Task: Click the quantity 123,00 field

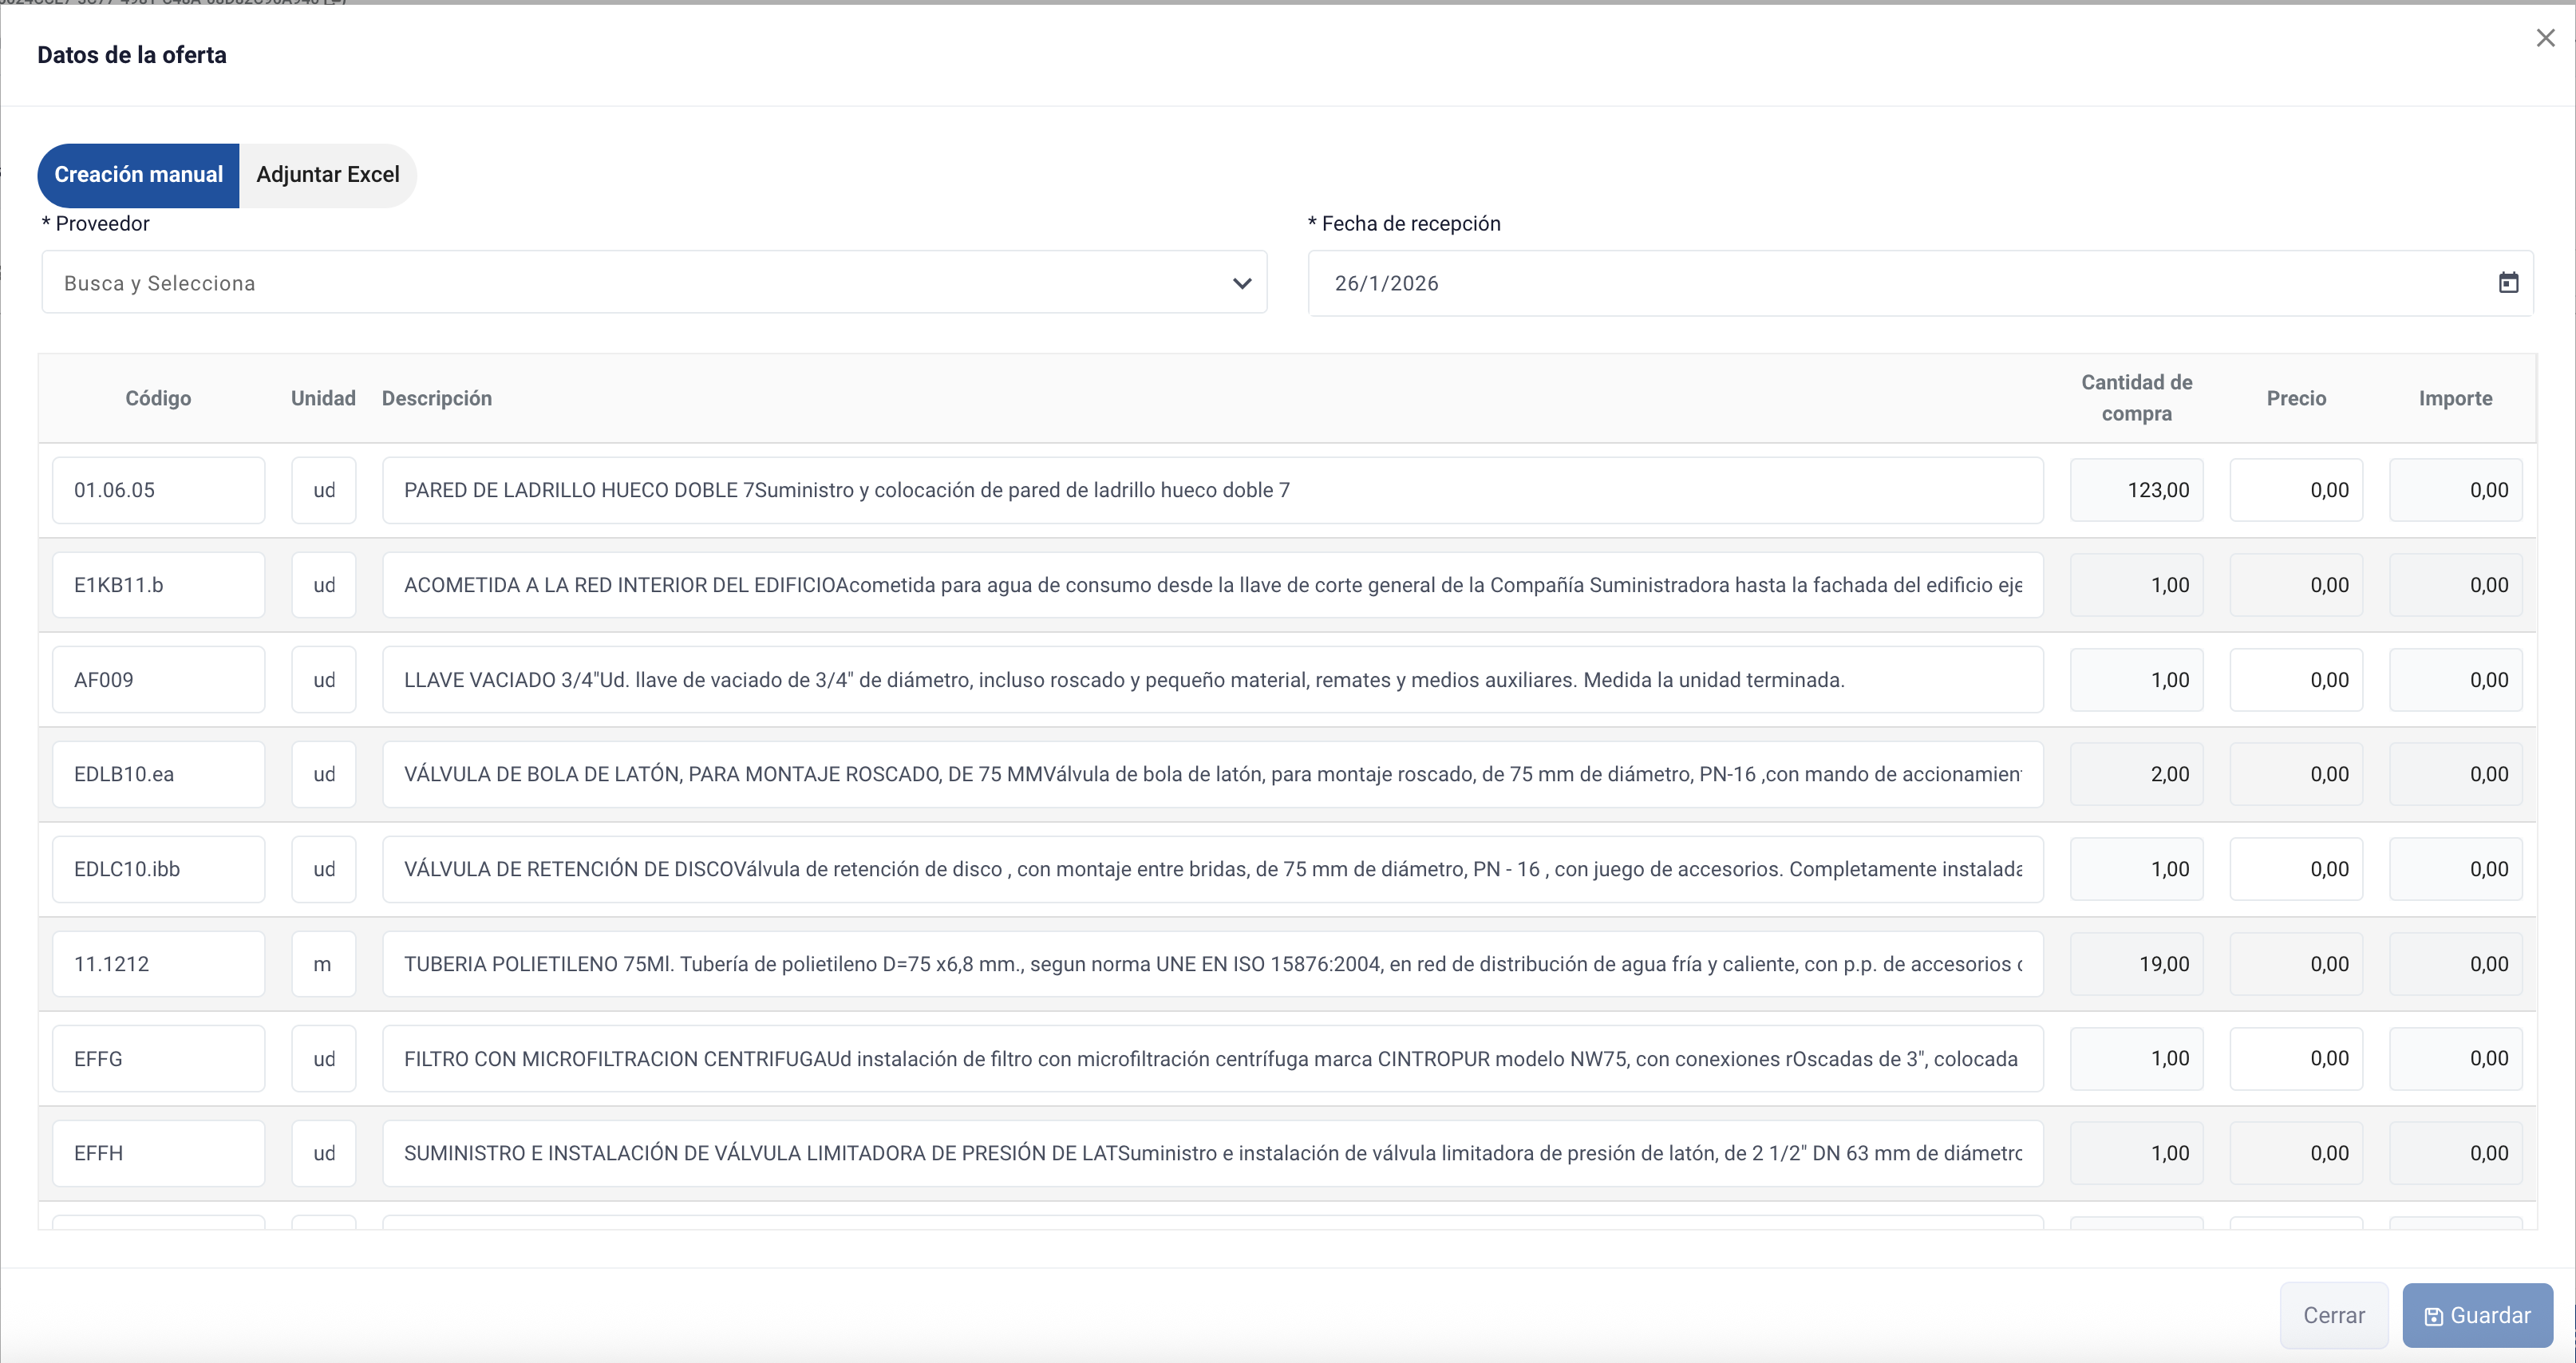Action: coord(2136,490)
